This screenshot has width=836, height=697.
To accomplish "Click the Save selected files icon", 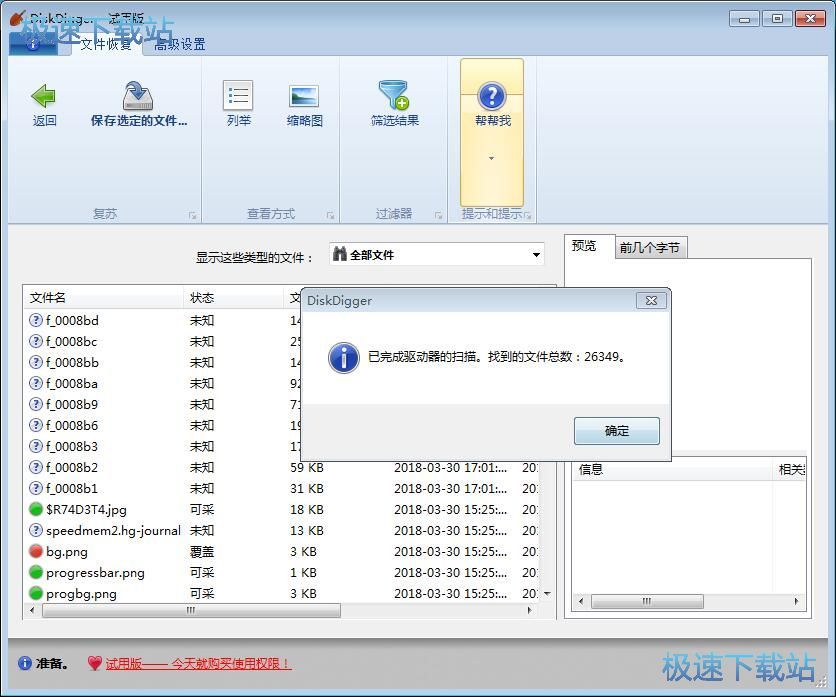I will pyautogui.click(x=138, y=95).
